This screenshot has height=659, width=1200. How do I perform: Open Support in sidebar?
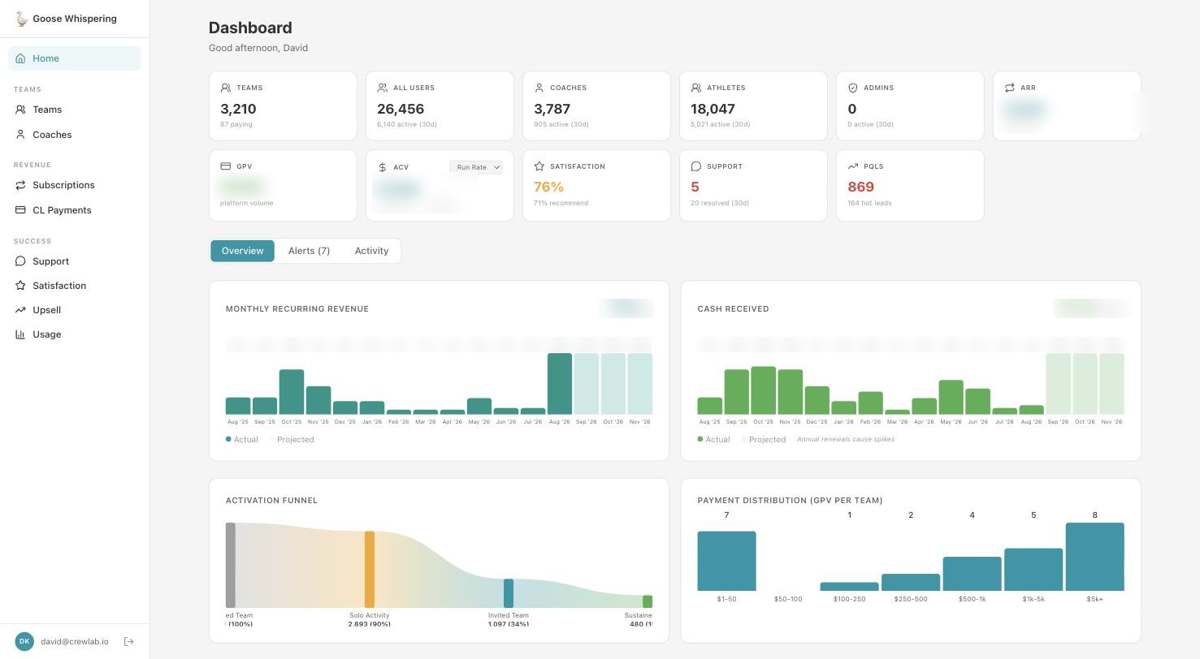(75, 261)
